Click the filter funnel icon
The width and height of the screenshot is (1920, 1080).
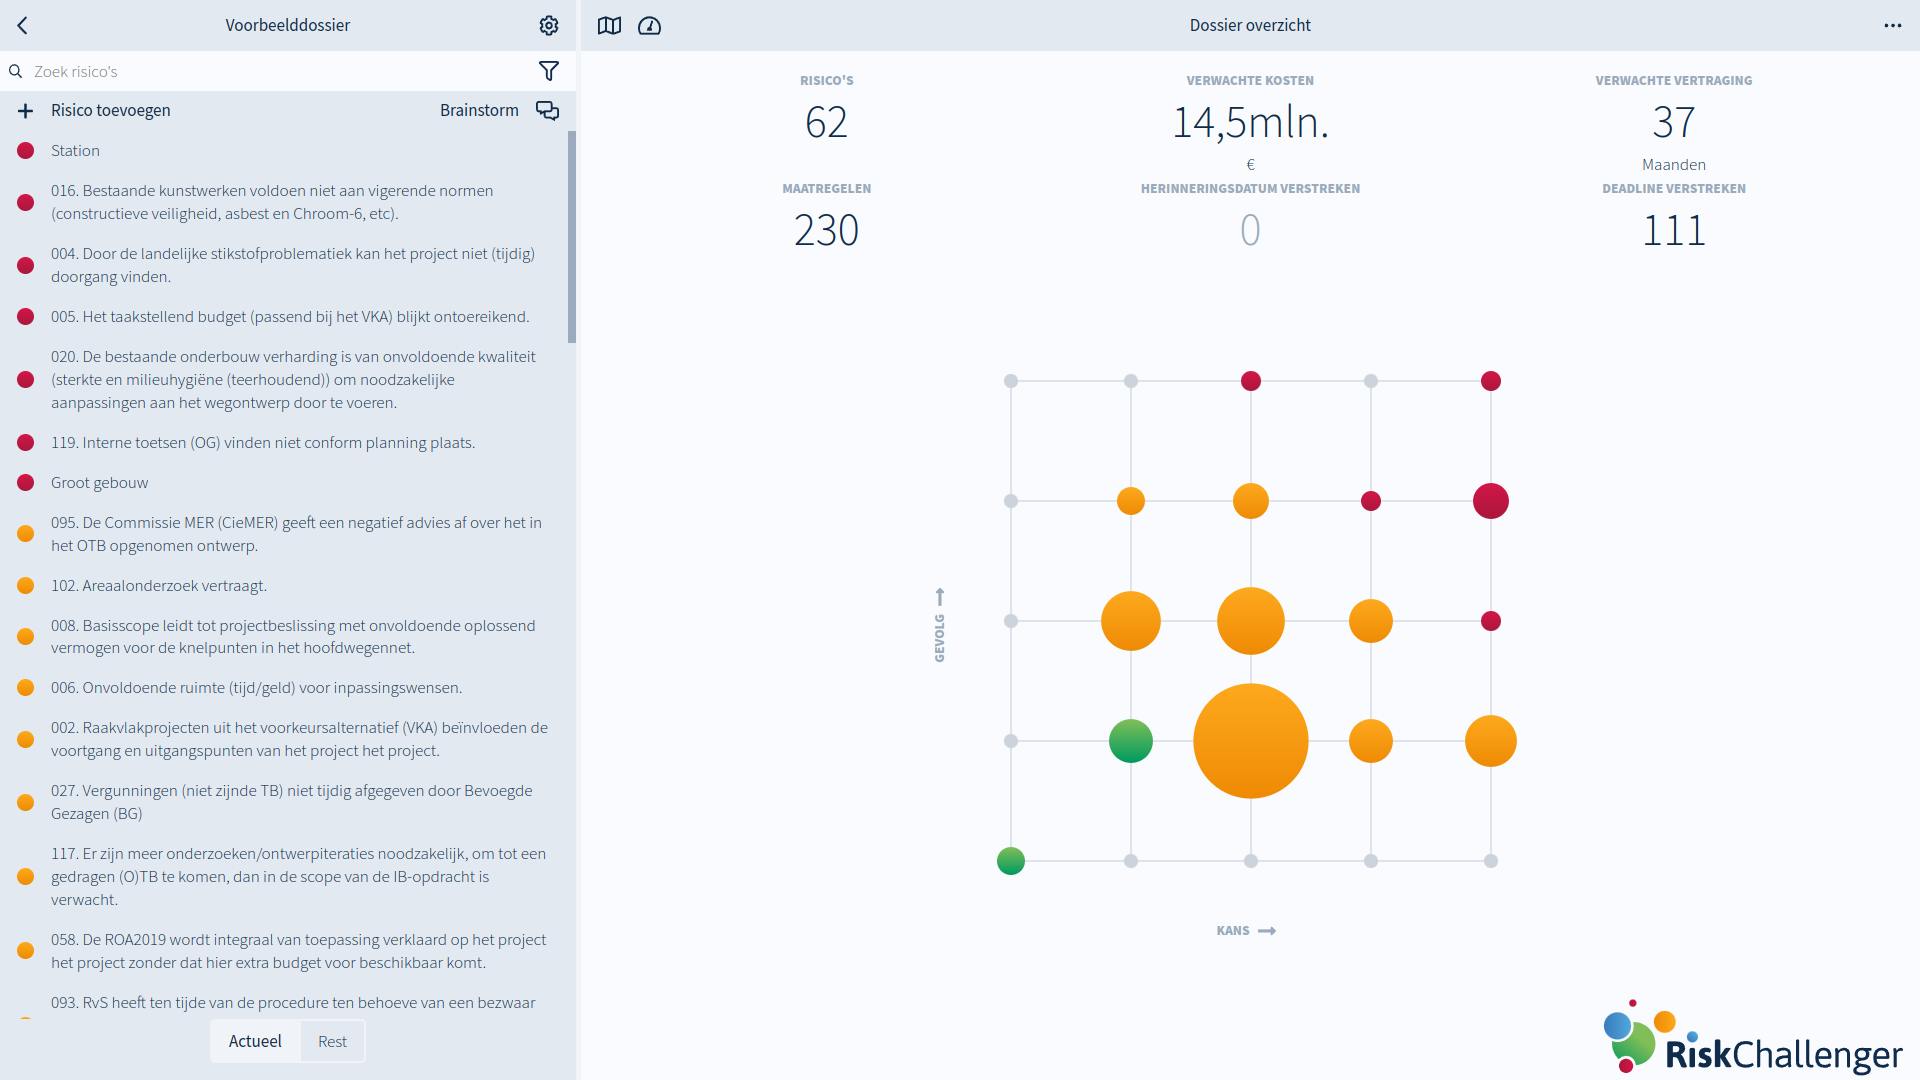tap(548, 71)
